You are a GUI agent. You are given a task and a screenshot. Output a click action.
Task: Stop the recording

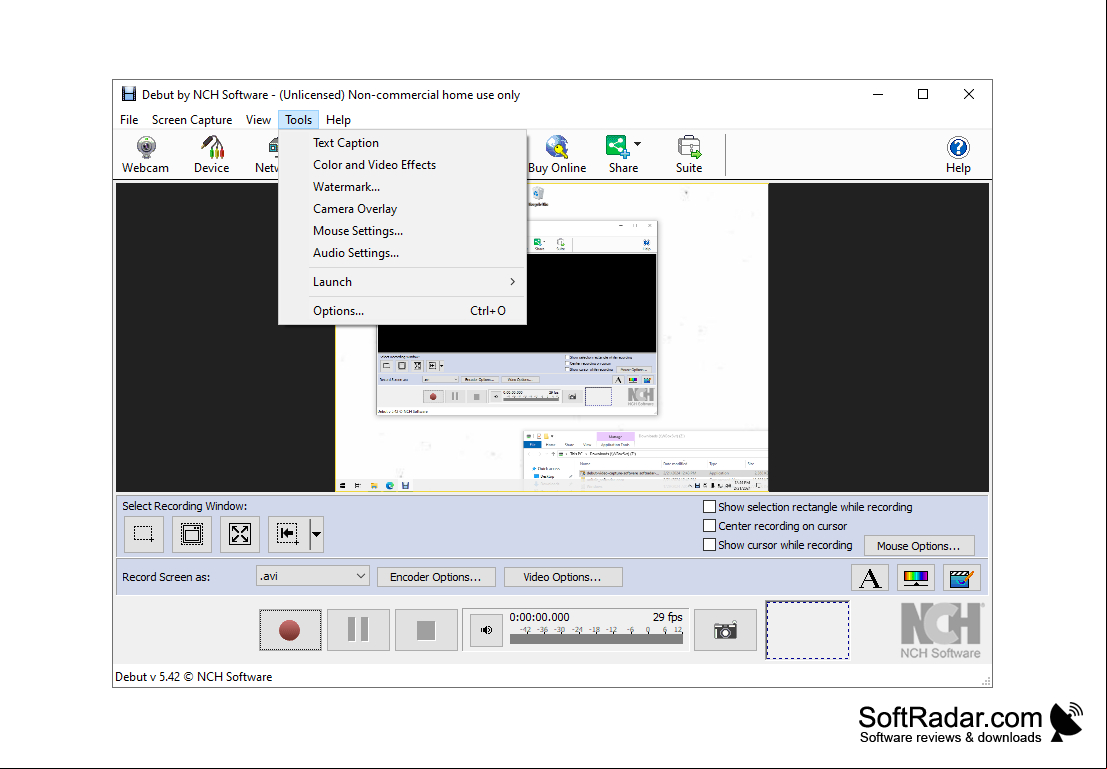tap(426, 630)
